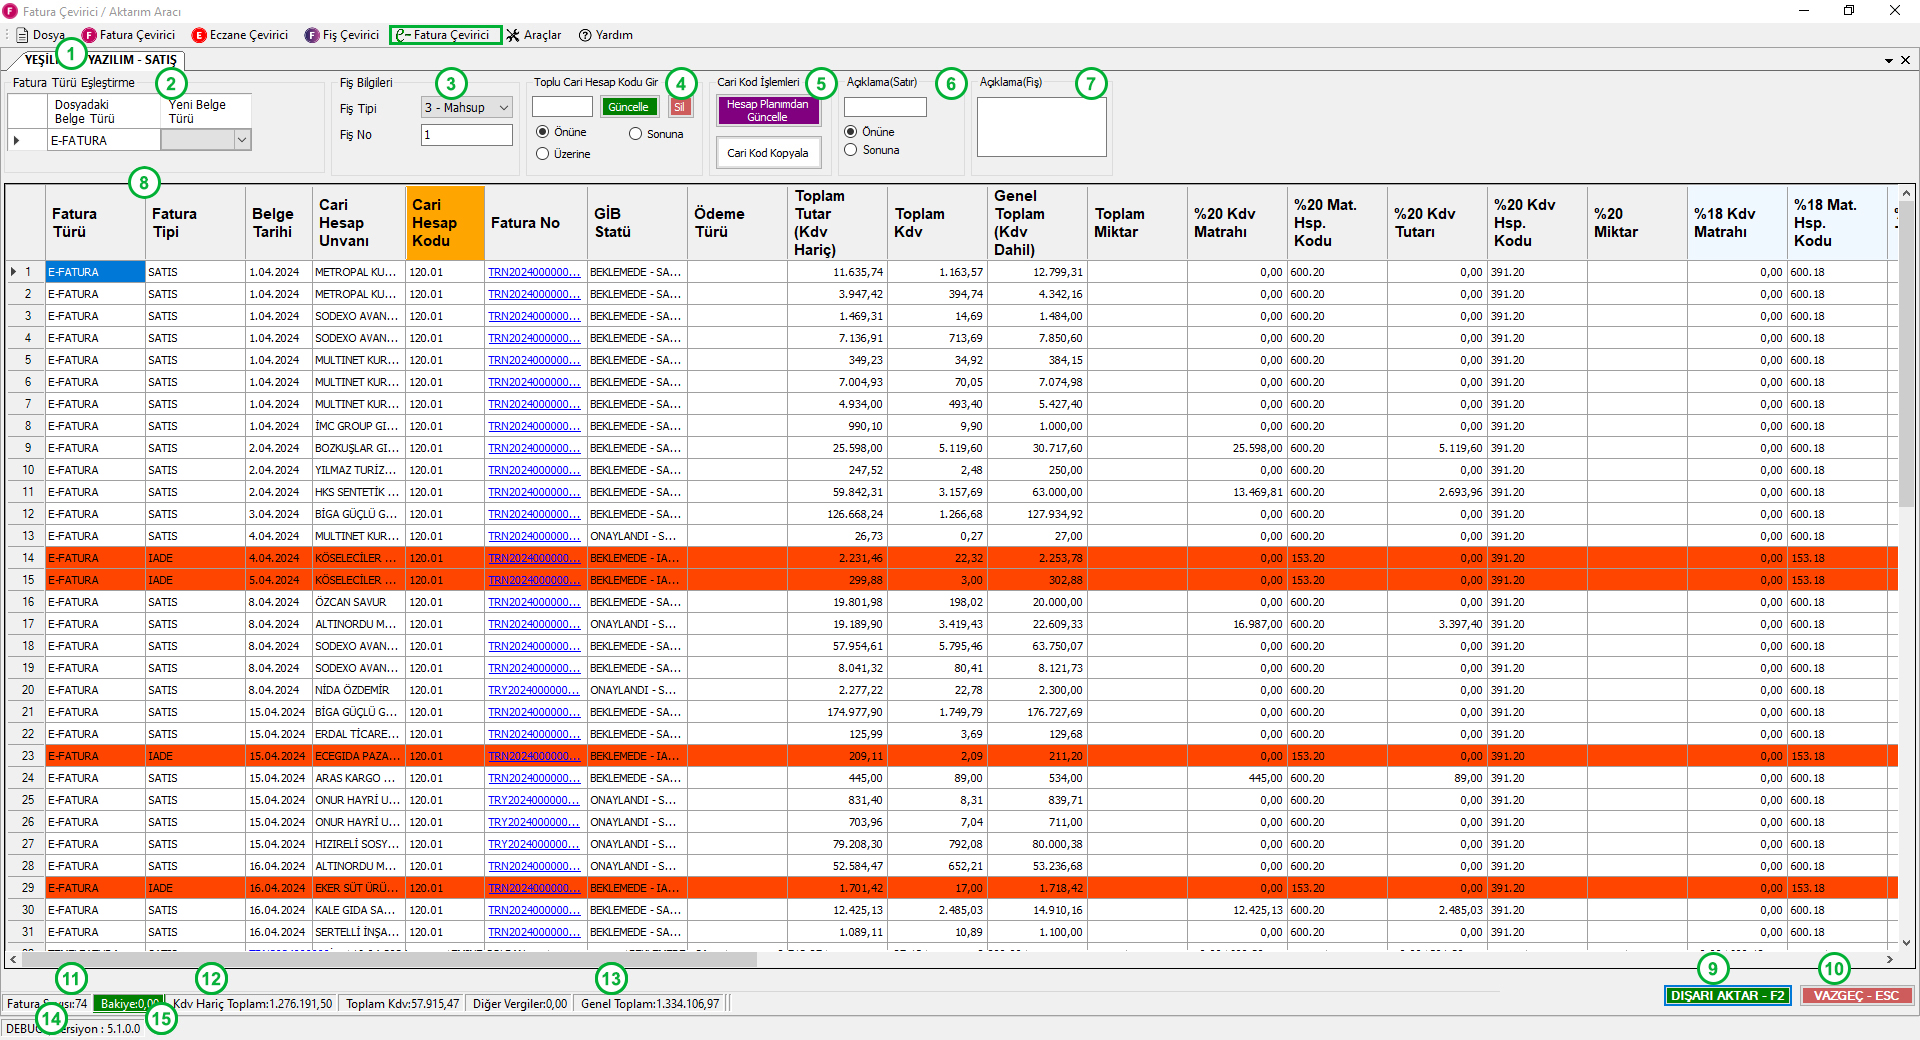
Task: Click Hesap Planından Güncelle button
Action: point(768,110)
